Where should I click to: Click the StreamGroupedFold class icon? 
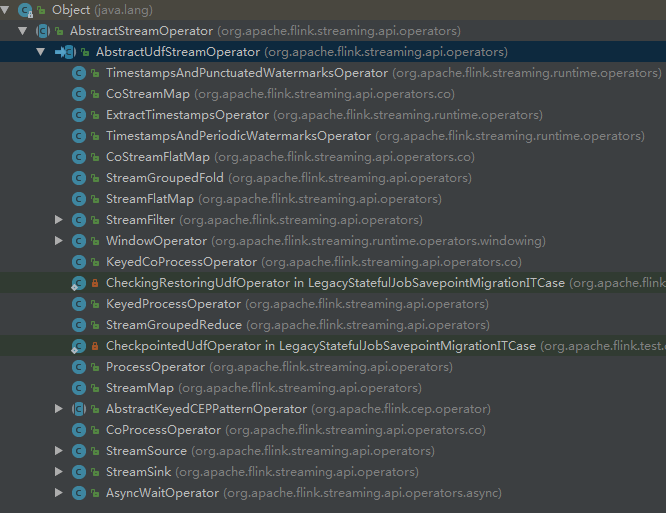(x=79, y=178)
